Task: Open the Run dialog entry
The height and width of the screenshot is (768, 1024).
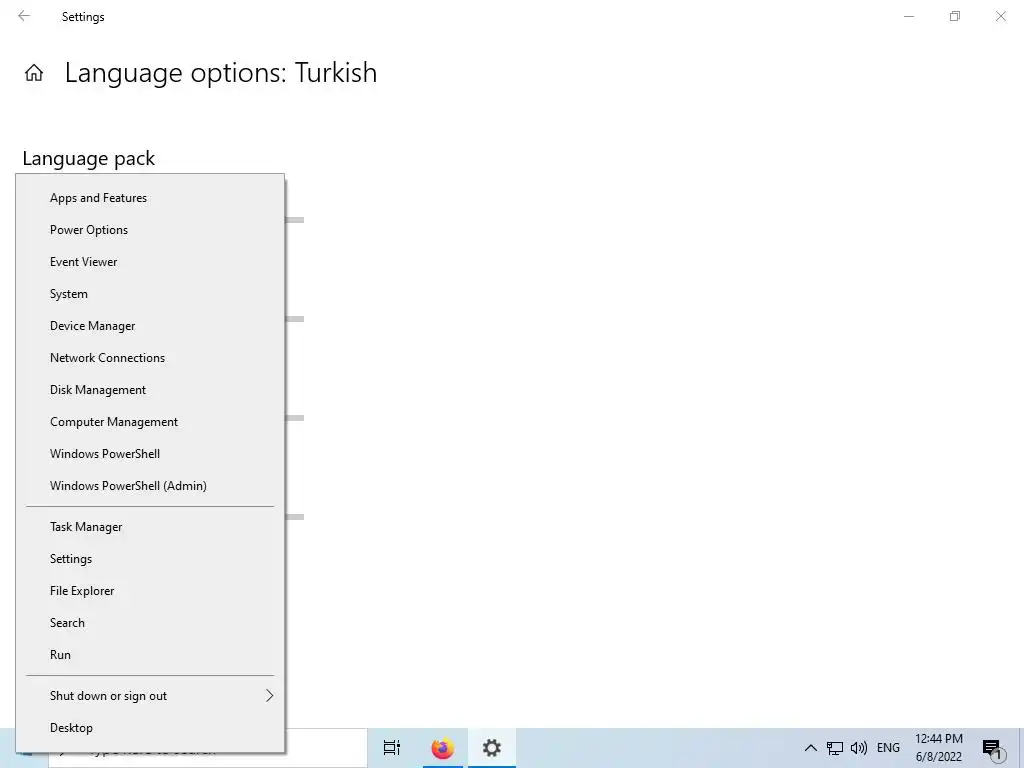Action: [x=150, y=655]
